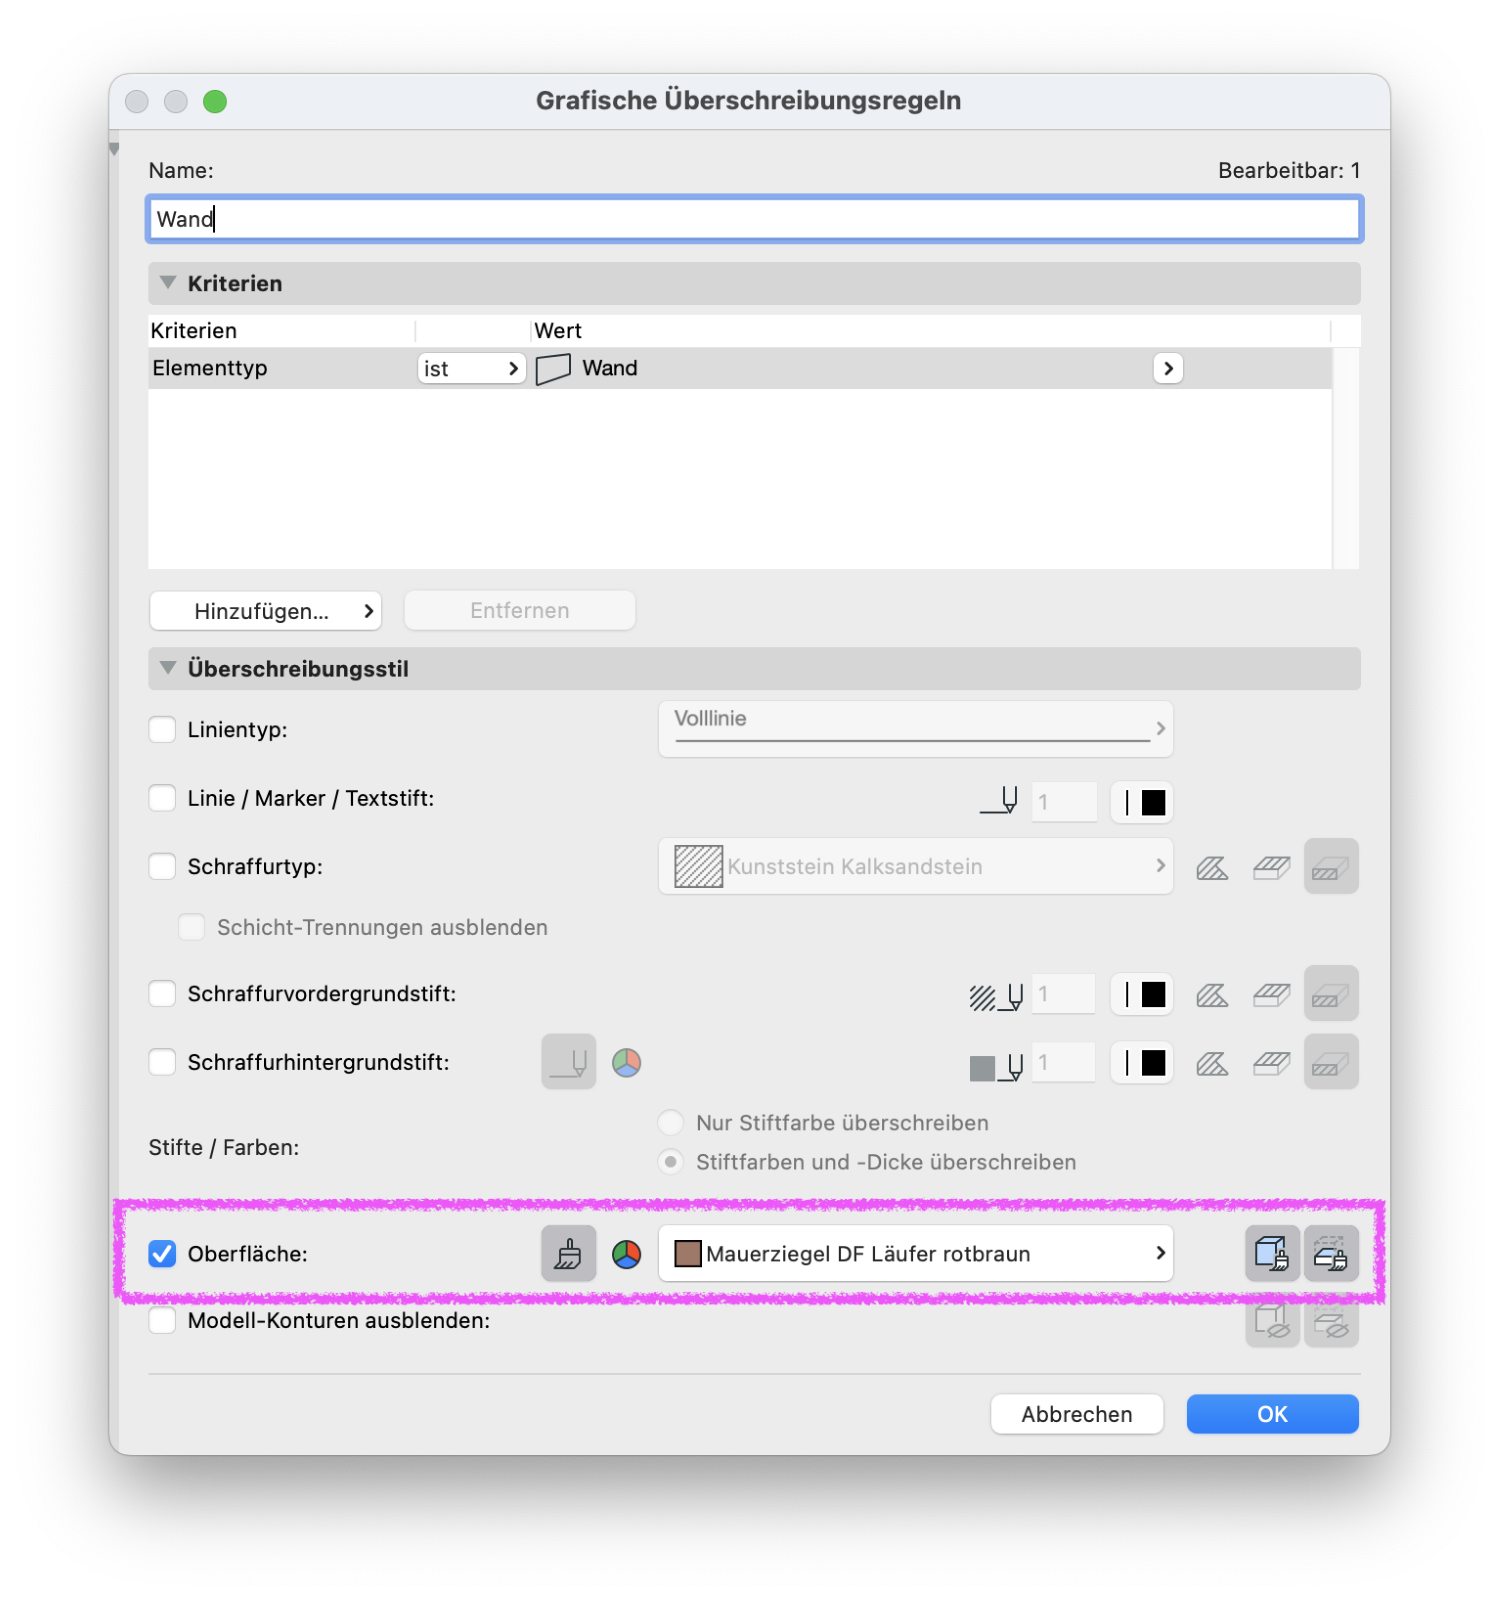Image resolution: width=1500 pixels, height=1600 pixels.
Task: Toggle Schicht-Trennungen ausblenden checkbox
Action: pyautogui.click(x=191, y=927)
